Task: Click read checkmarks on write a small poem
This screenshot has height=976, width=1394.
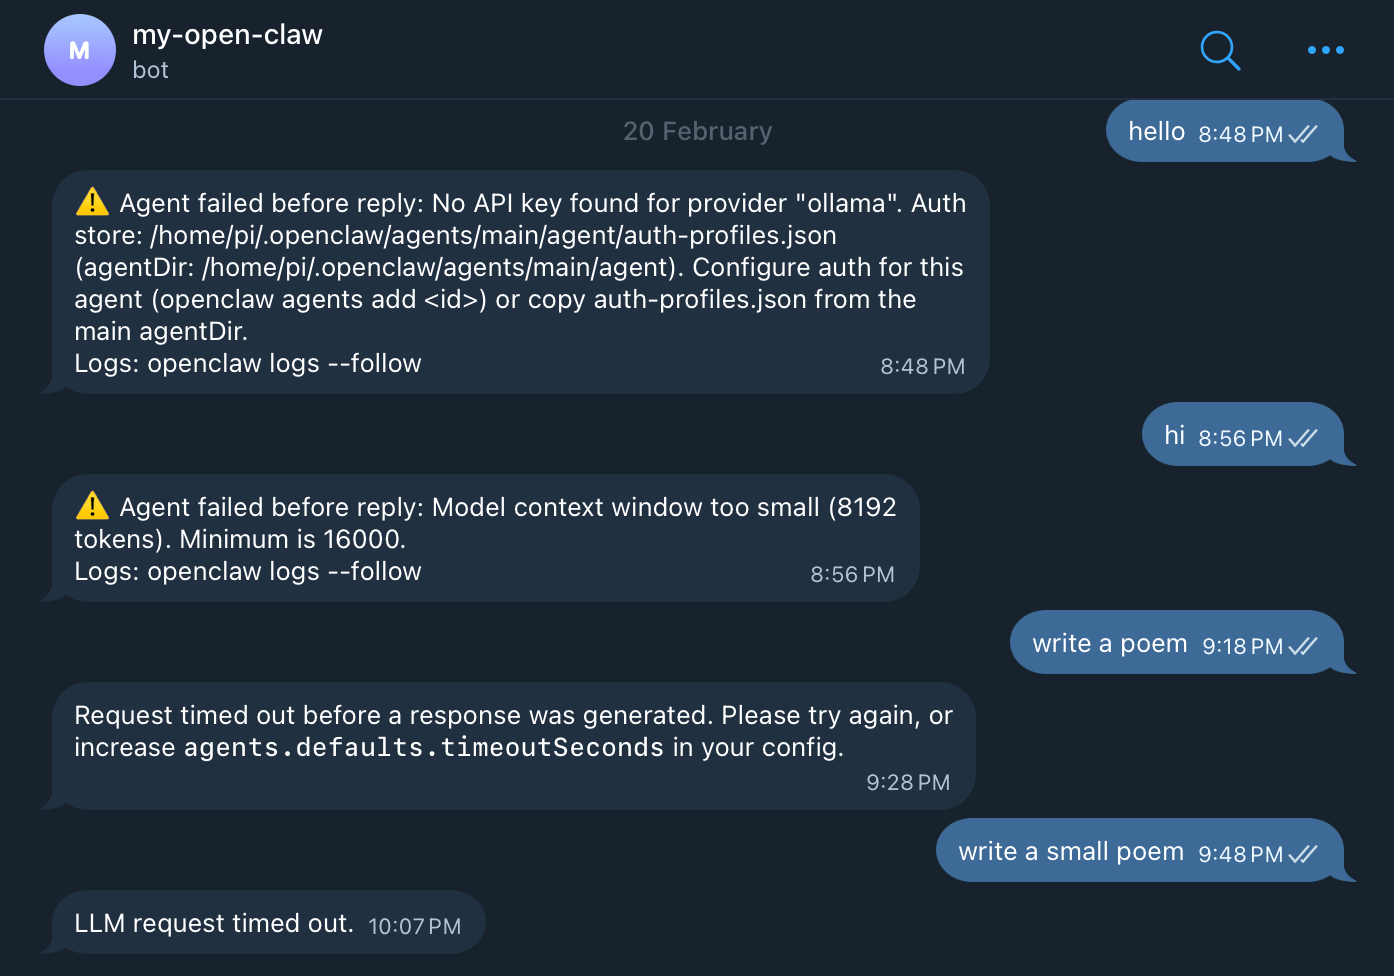Action: (x=1303, y=854)
